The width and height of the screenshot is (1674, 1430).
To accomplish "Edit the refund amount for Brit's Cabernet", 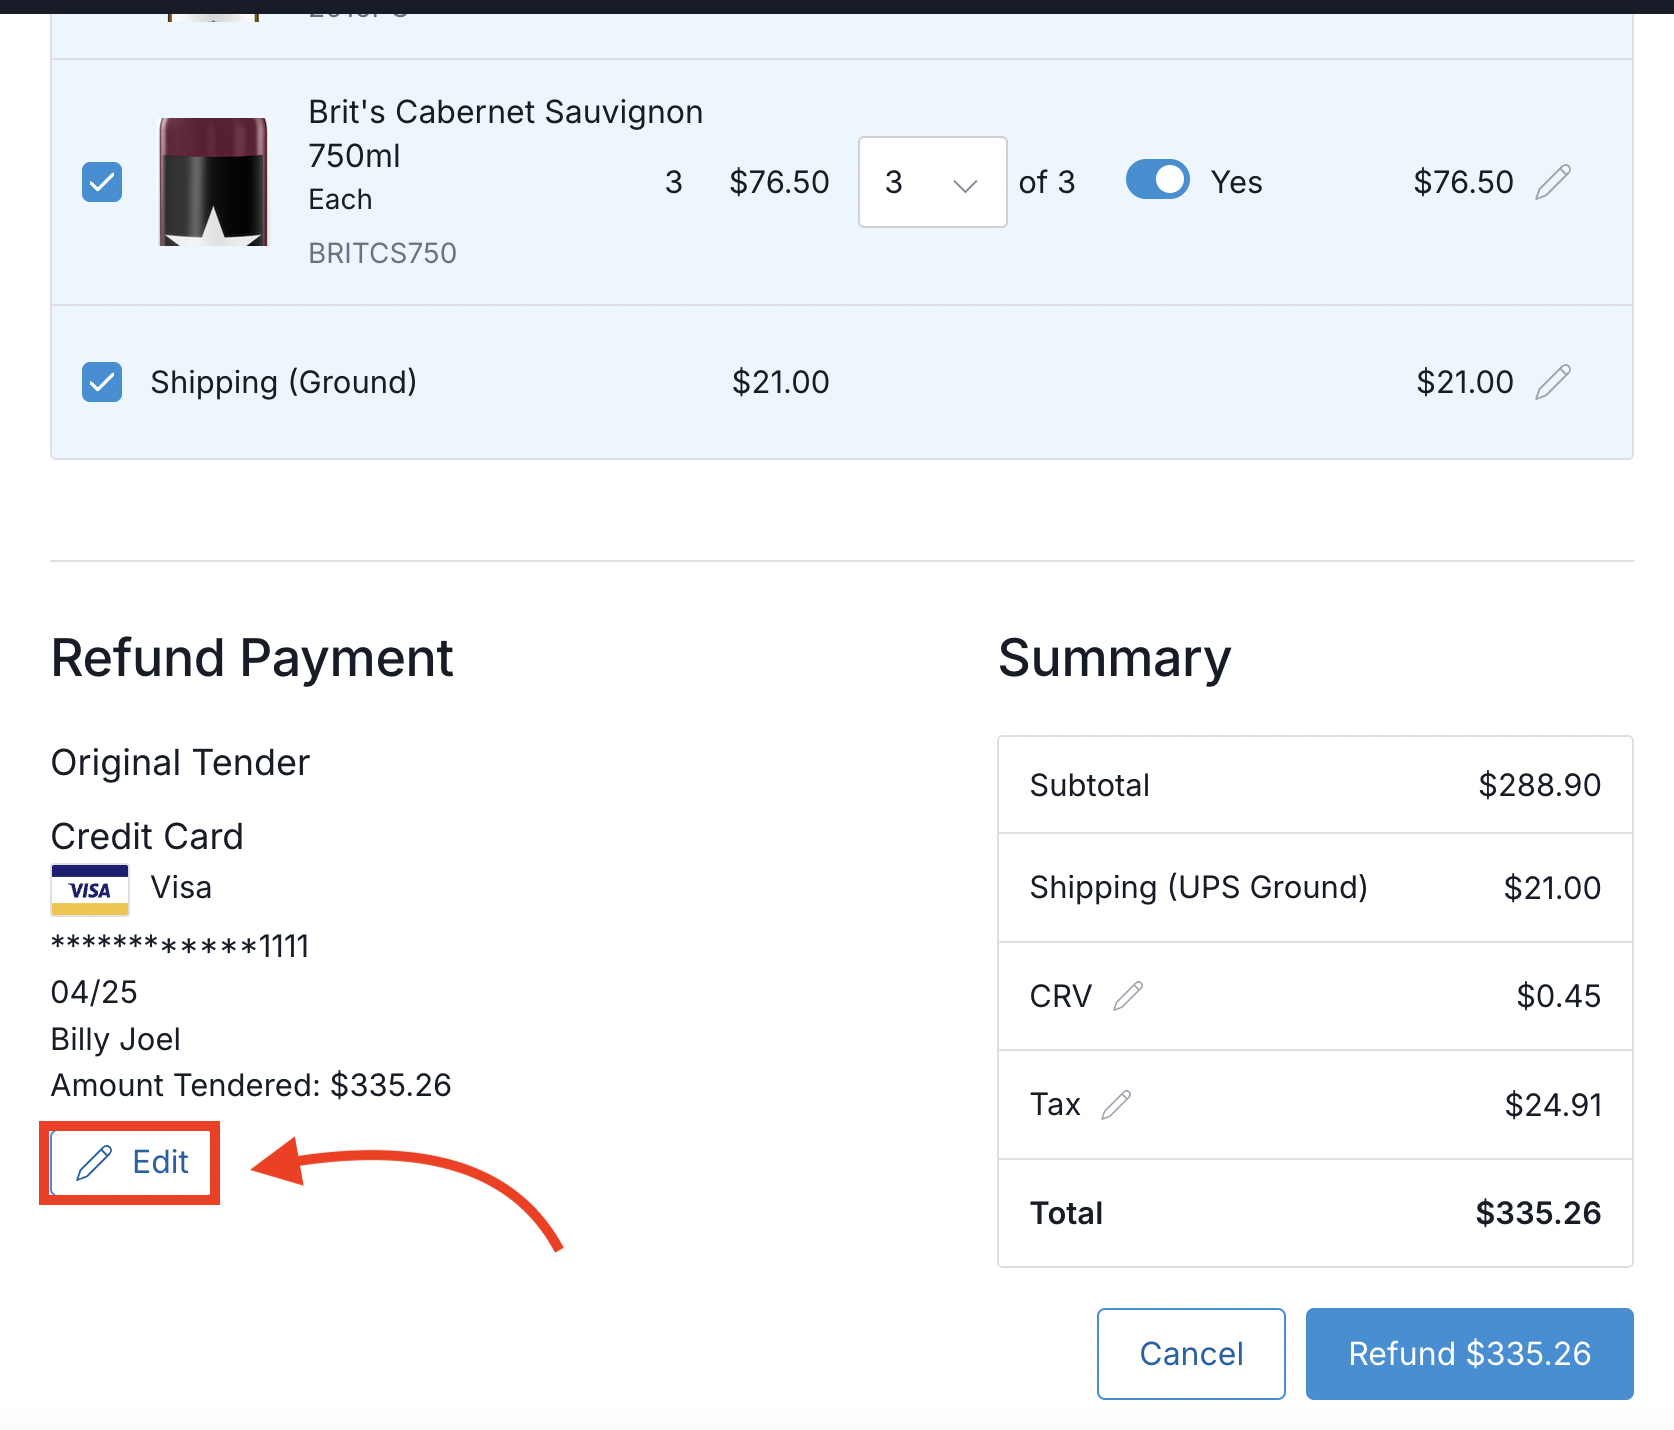I will pyautogui.click(x=1553, y=182).
